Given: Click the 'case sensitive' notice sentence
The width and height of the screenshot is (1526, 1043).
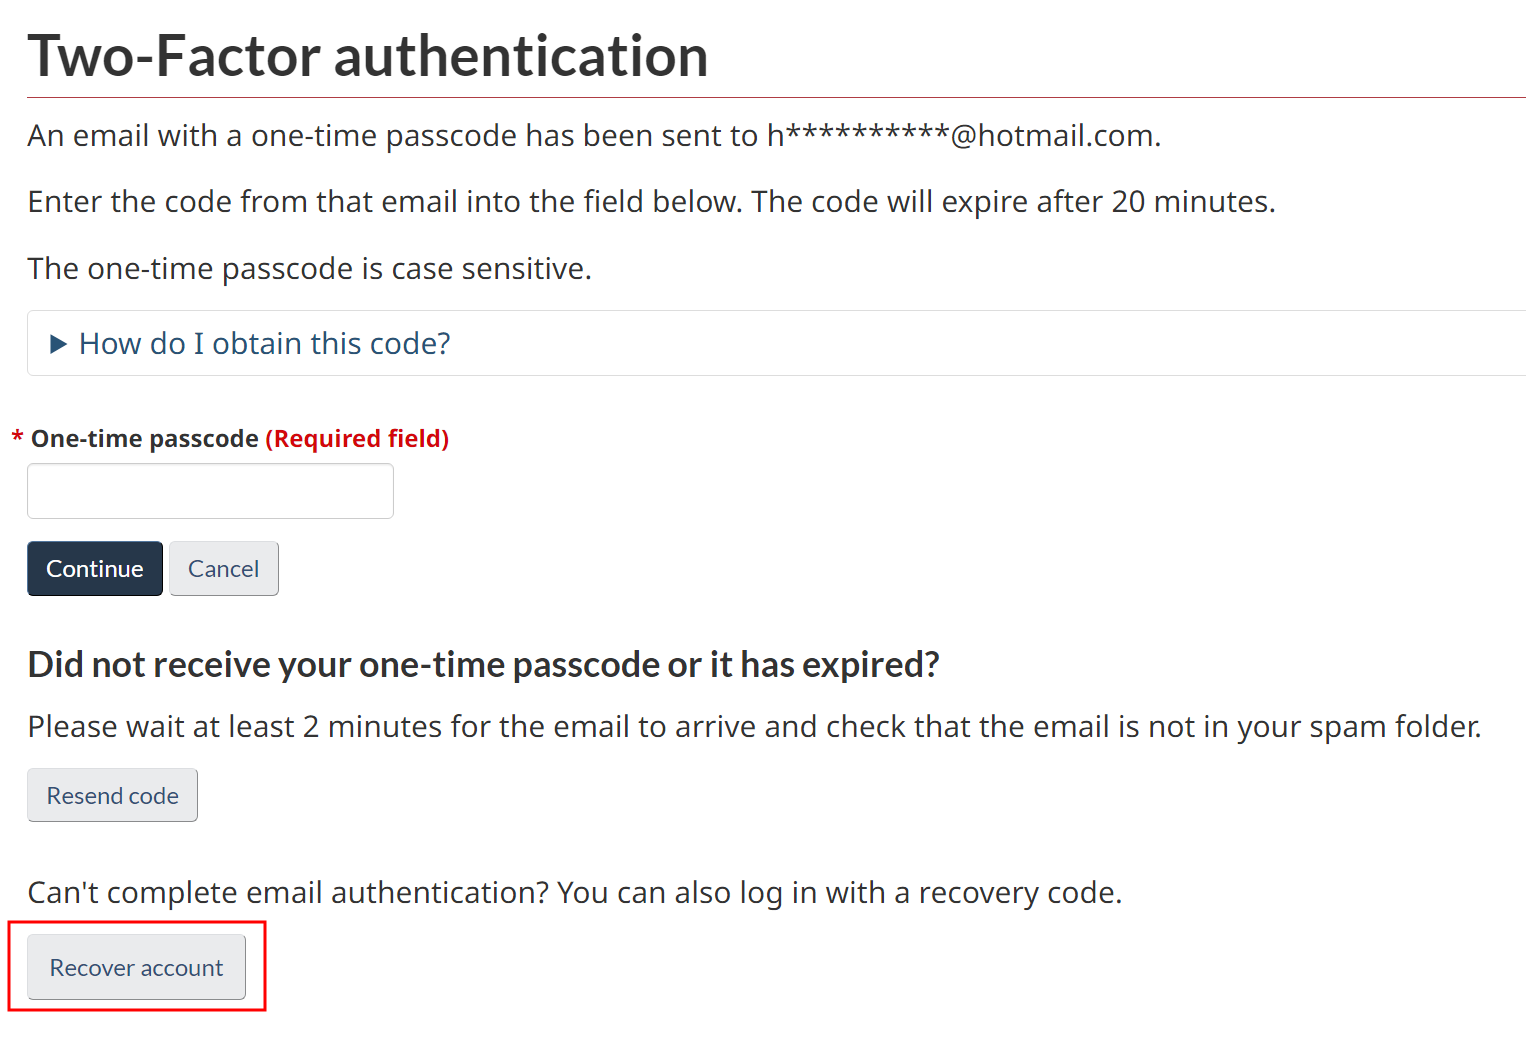Looking at the screenshot, I should click(x=309, y=269).
